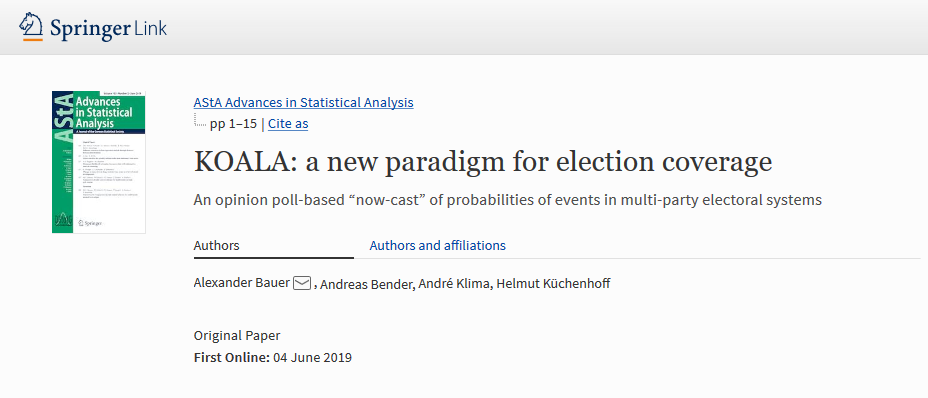Viewport: 928px width, 398px height.
Task: Click the email envelope icon beside Alexander Bauer
Action: pos(302,284)
